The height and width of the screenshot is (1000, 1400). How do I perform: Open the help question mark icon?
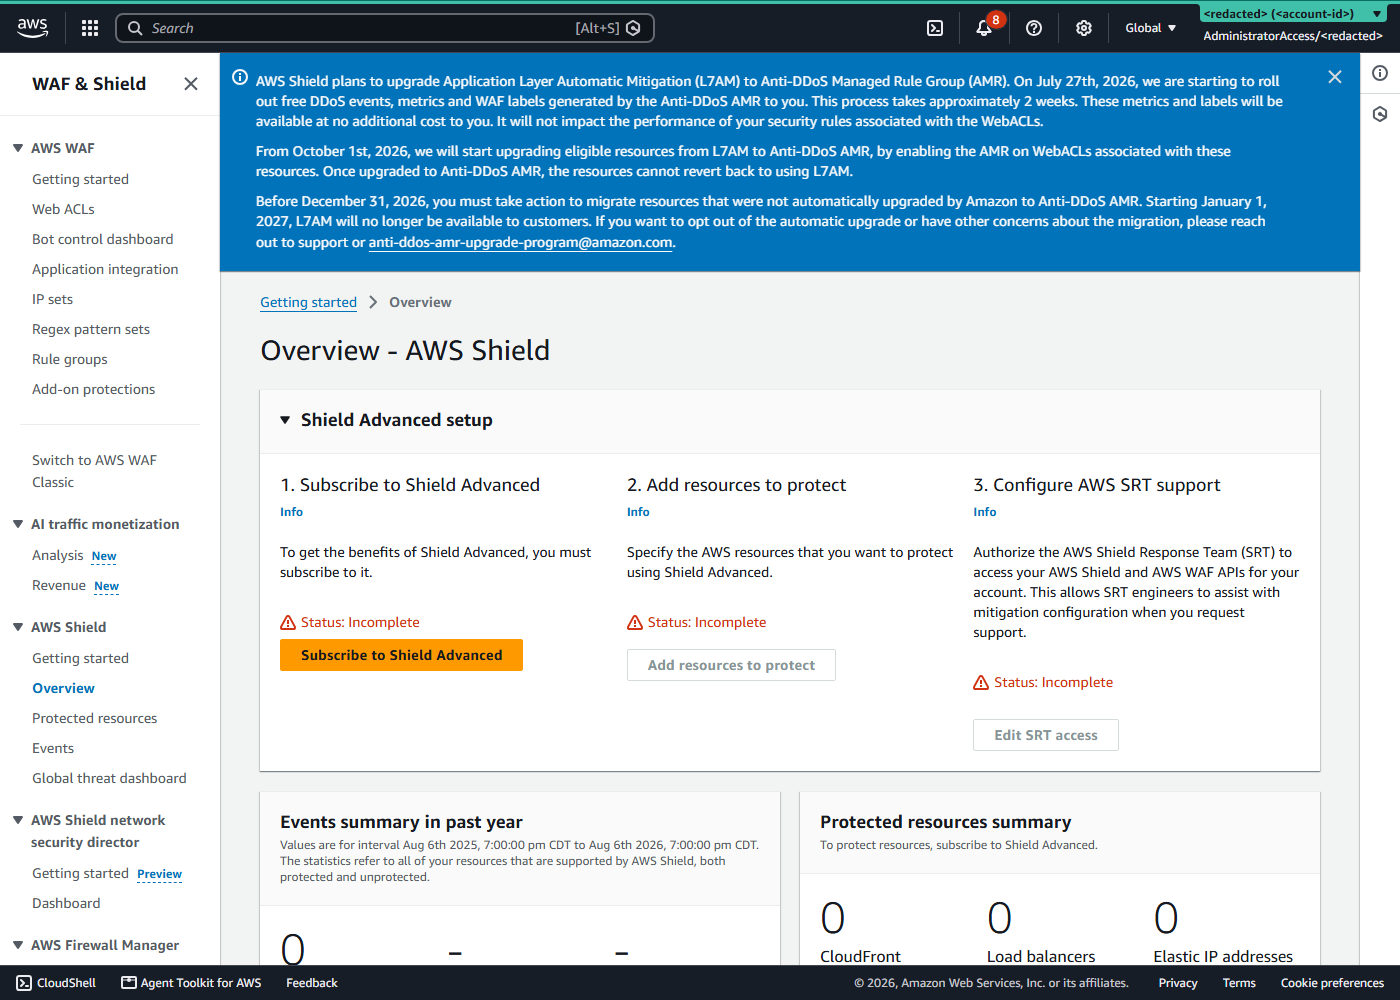pyautogui.click(x=1034, y=28)
